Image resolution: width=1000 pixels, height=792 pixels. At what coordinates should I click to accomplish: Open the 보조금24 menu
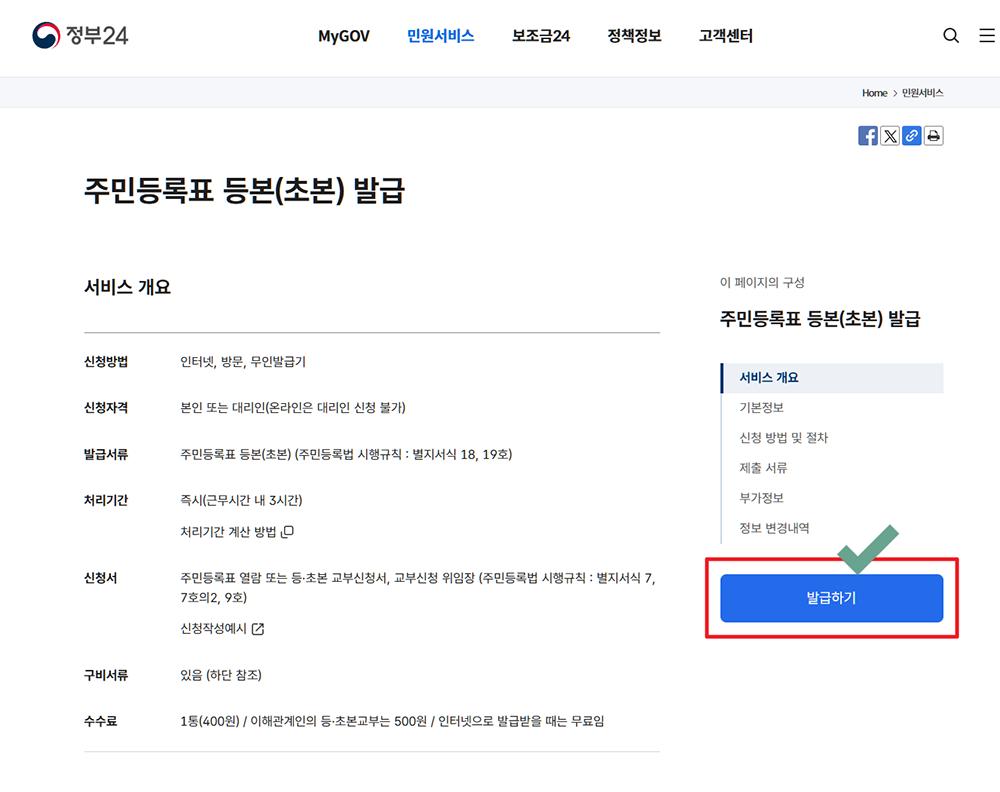[540, 36]
